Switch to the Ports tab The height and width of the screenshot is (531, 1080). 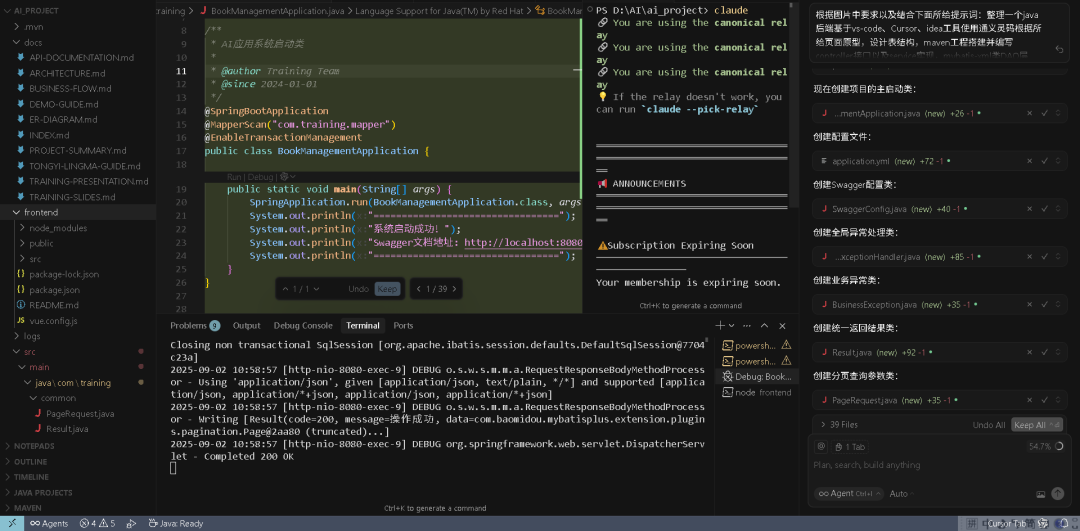tap(404, 326)
